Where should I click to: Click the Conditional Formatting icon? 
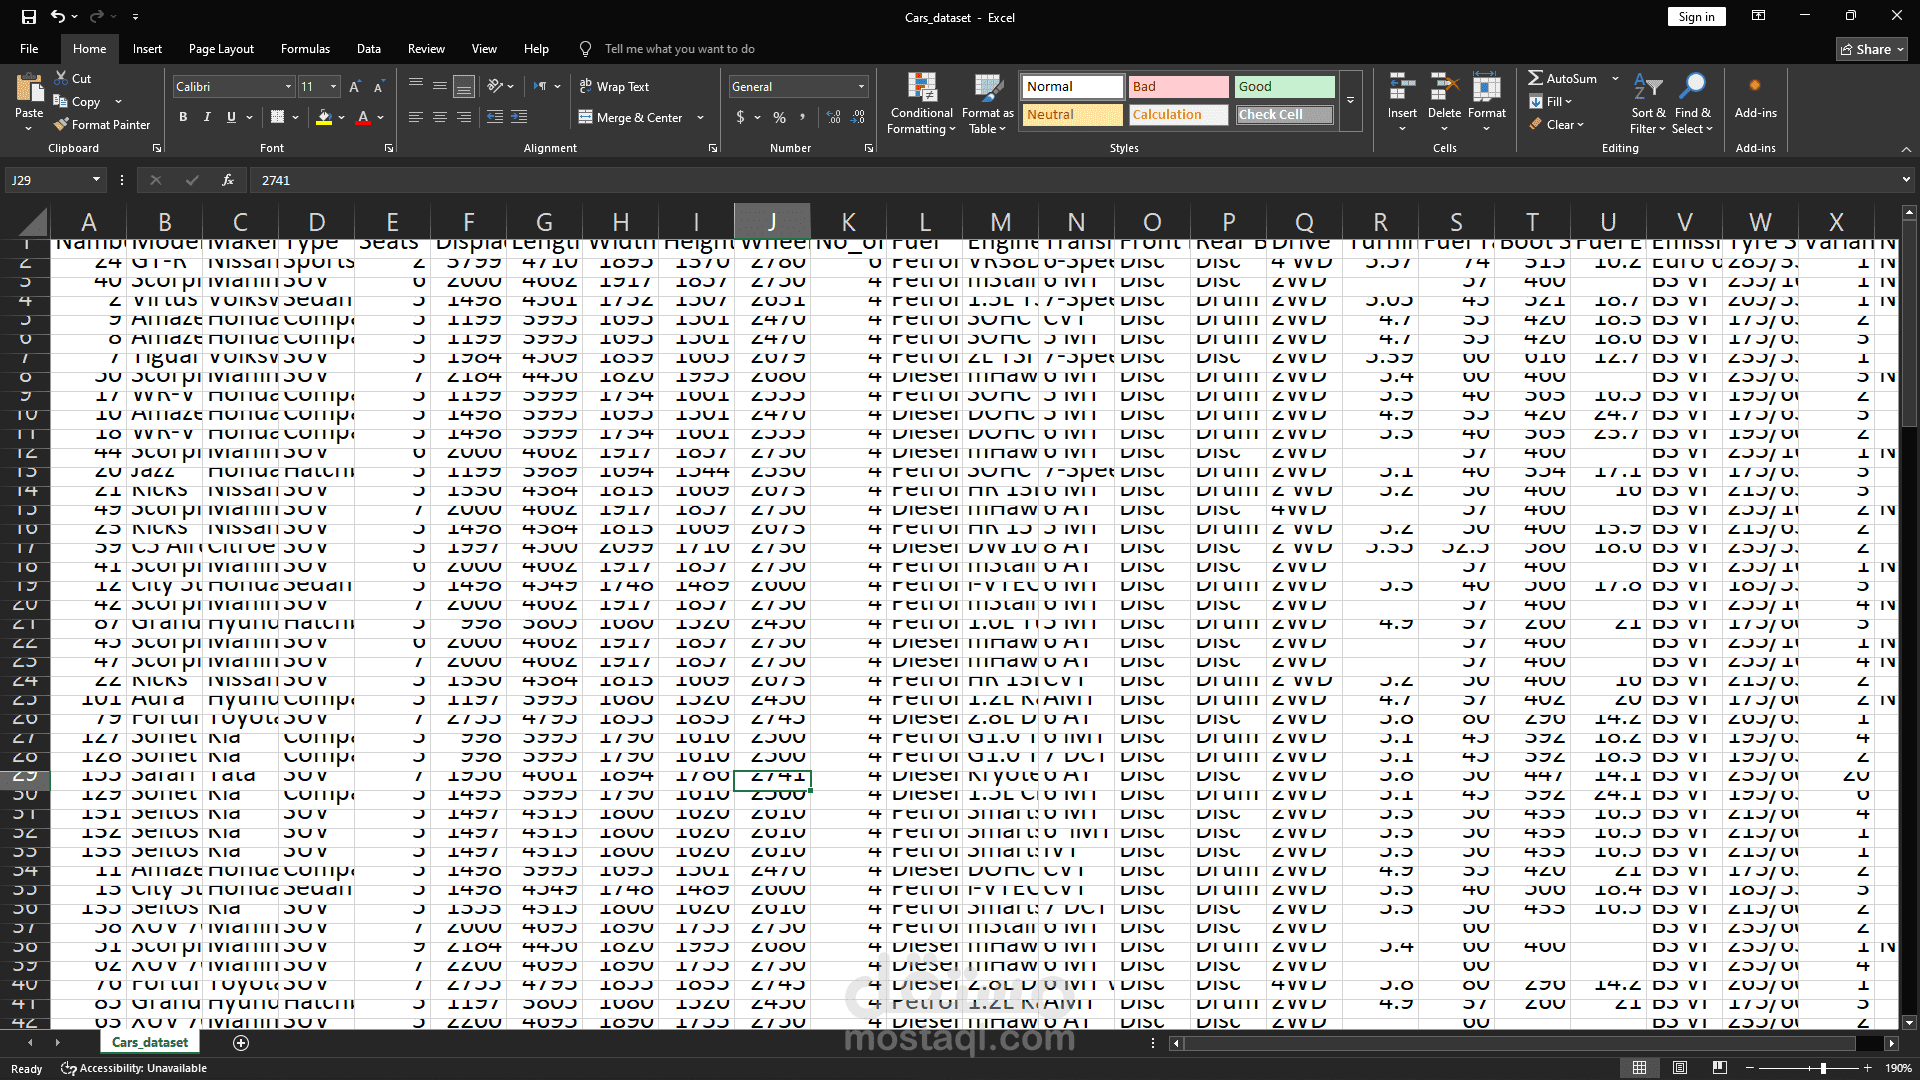(921, 87)
